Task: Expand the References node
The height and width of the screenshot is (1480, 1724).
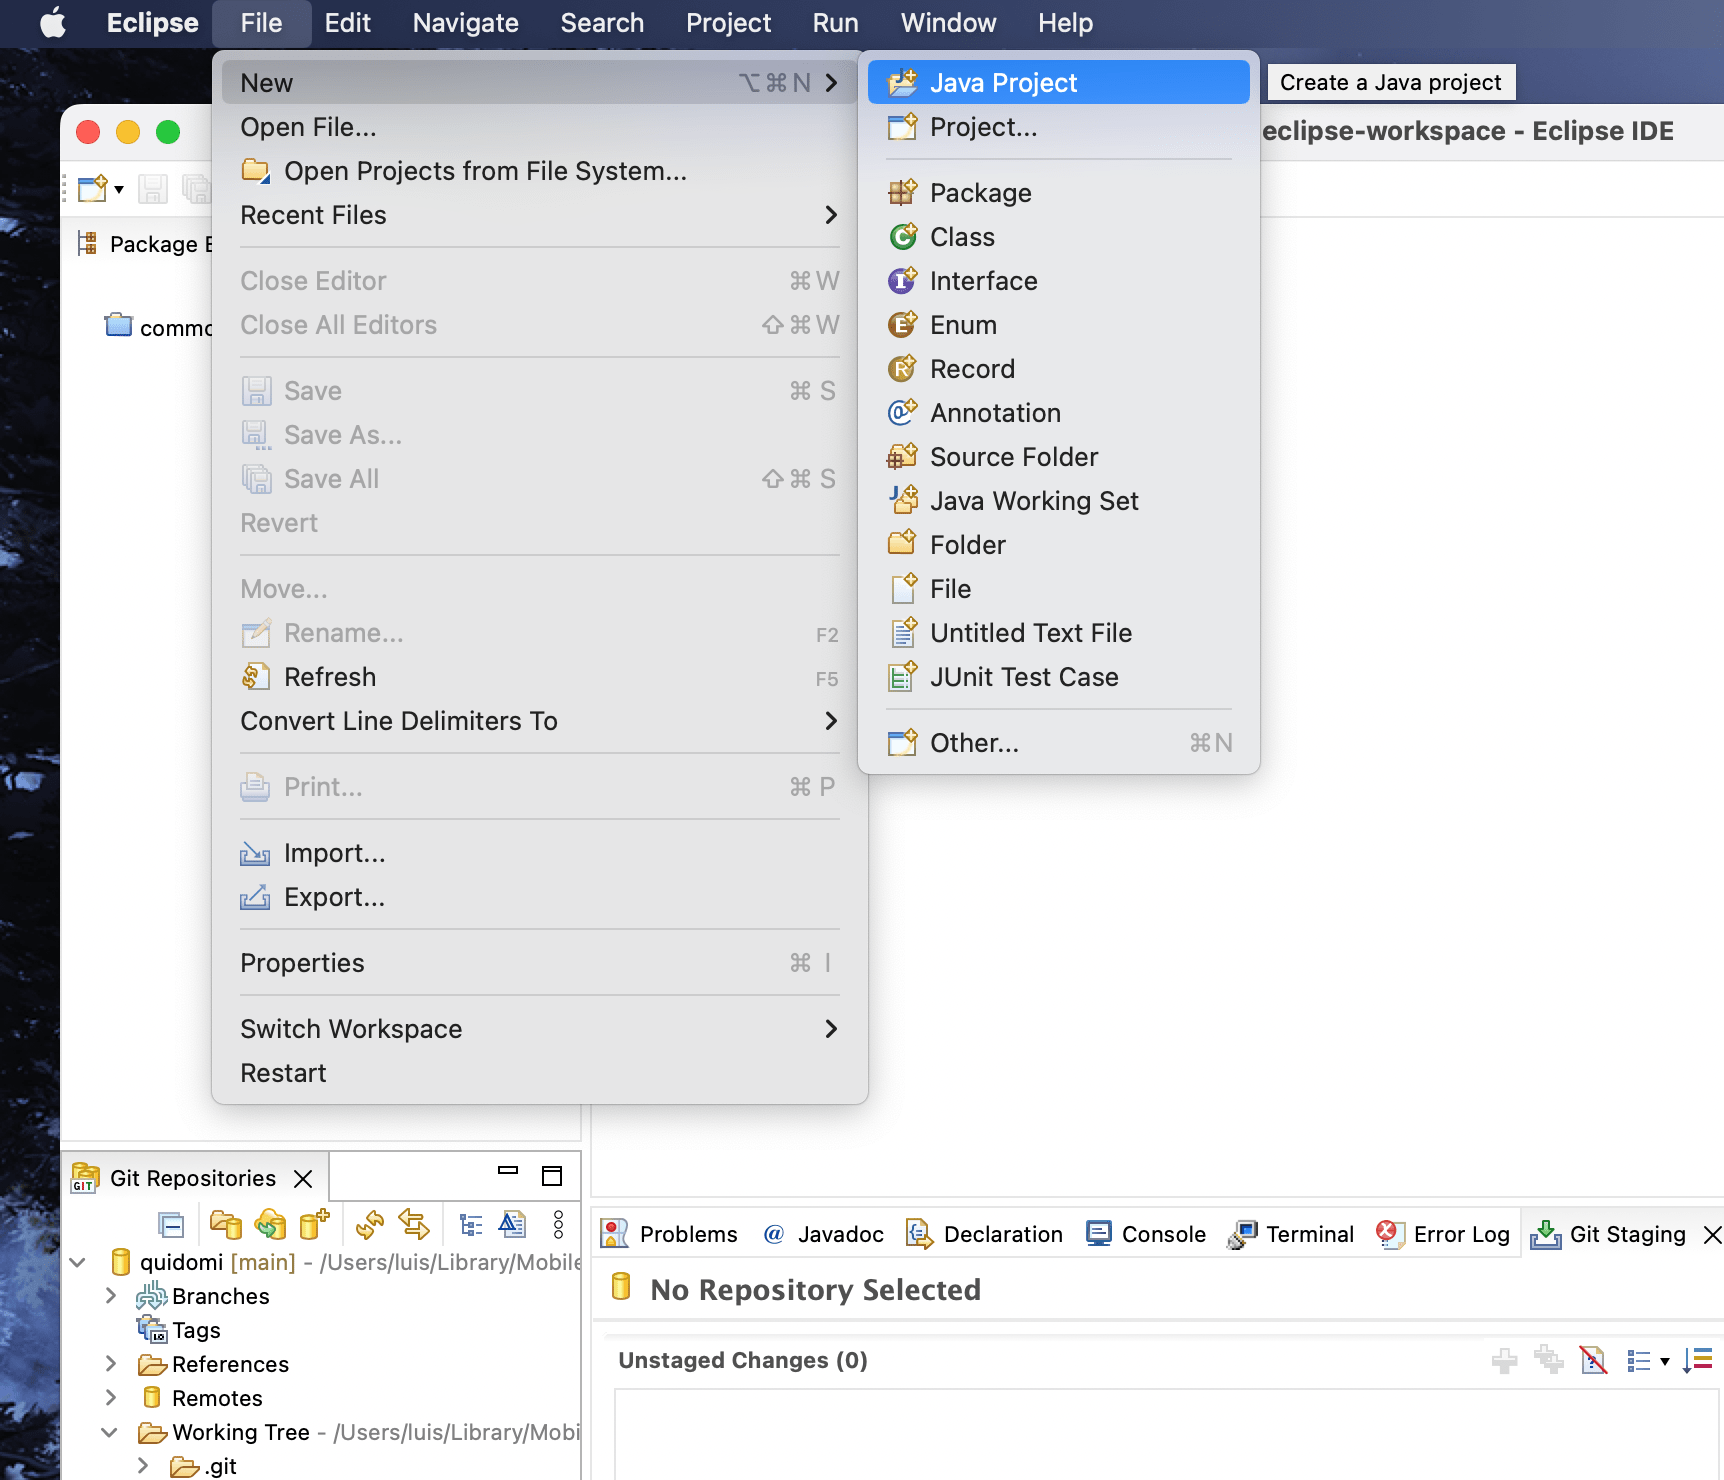Action: pos(111,1364)
